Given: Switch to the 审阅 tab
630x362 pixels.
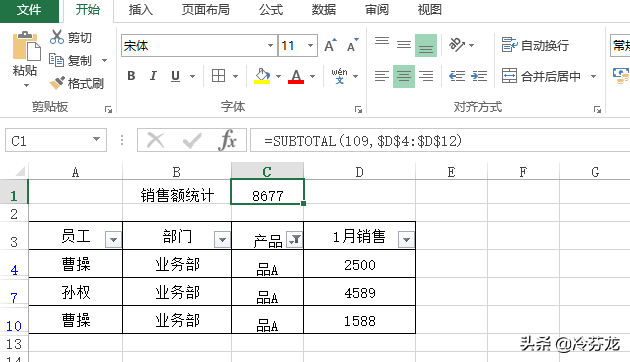Looking at the screenshot, I should tap(376, 10).
